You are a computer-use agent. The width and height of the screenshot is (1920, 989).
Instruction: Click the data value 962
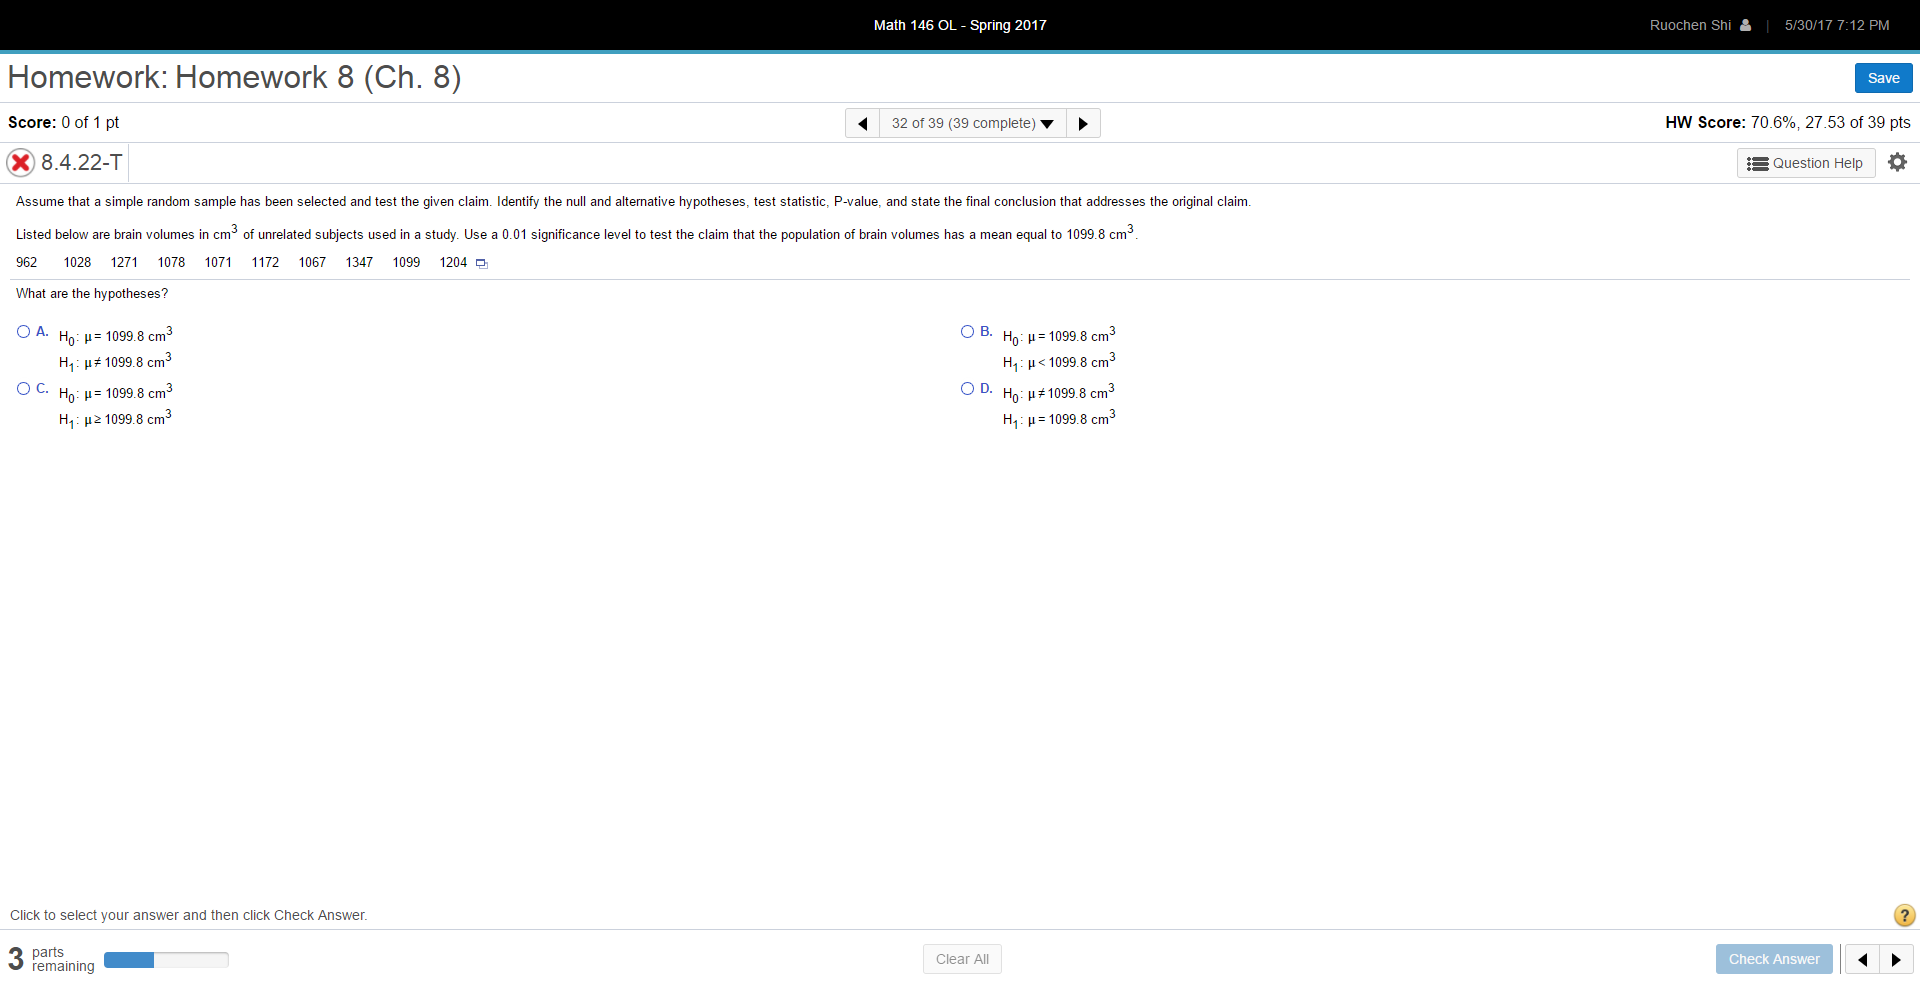(x=27, y=262)
